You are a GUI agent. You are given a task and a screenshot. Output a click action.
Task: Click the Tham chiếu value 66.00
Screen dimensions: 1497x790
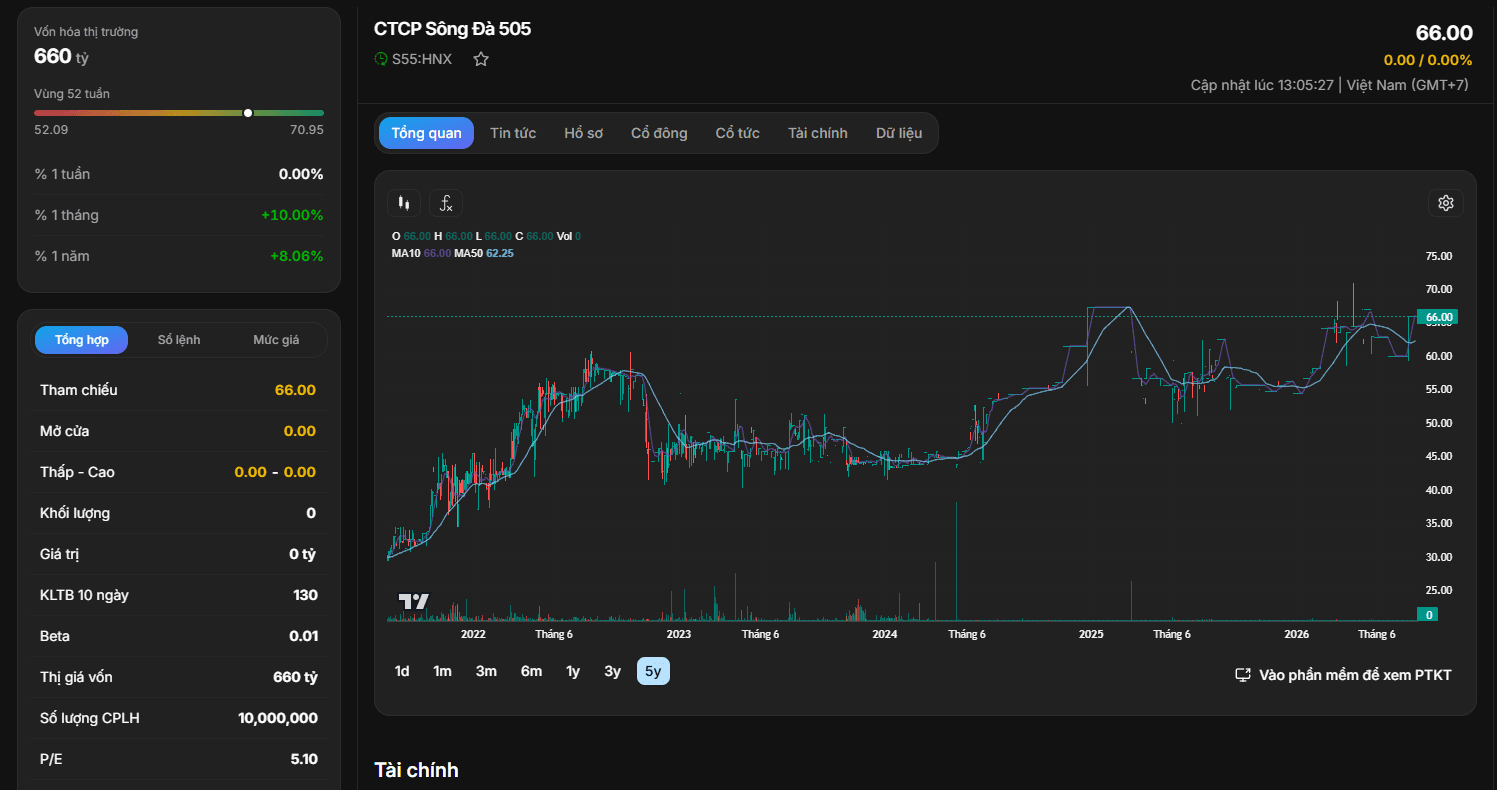pos(295,390)
